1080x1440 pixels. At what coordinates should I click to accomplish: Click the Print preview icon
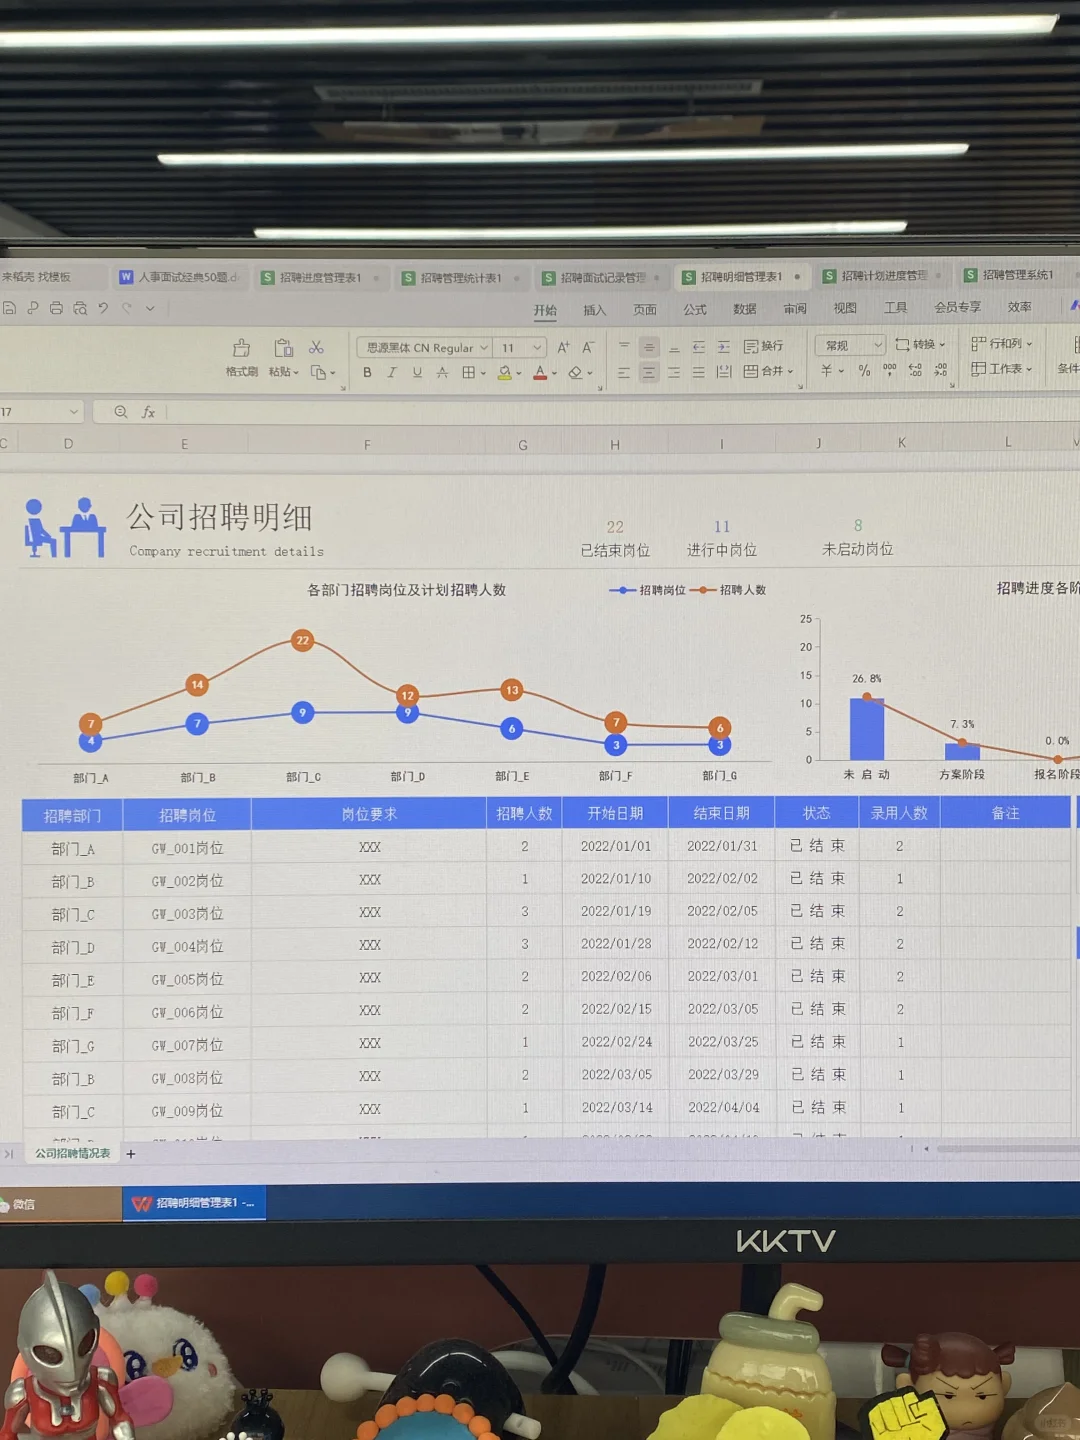80,308
